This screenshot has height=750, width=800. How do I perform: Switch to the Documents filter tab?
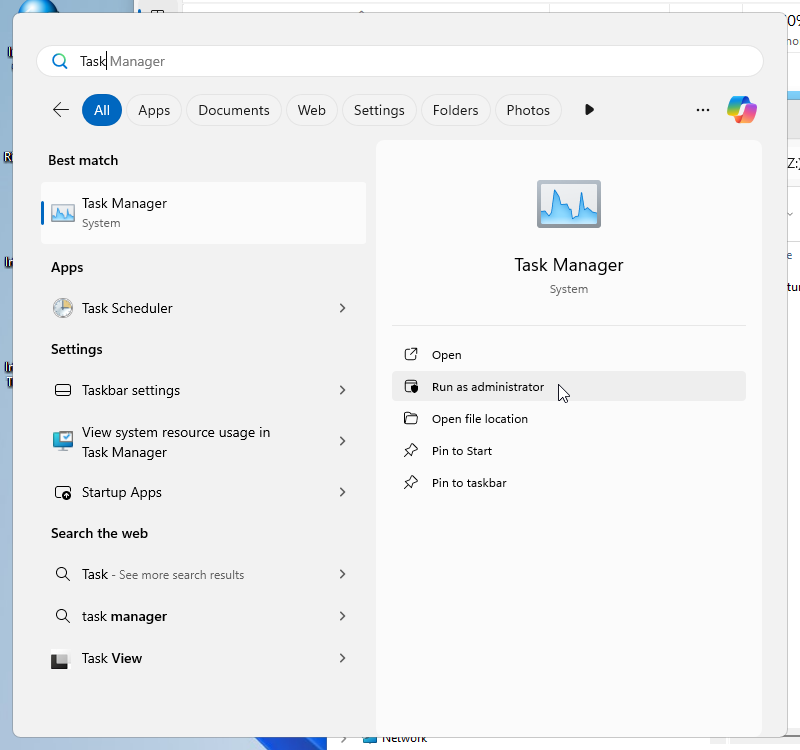[234, 110]
